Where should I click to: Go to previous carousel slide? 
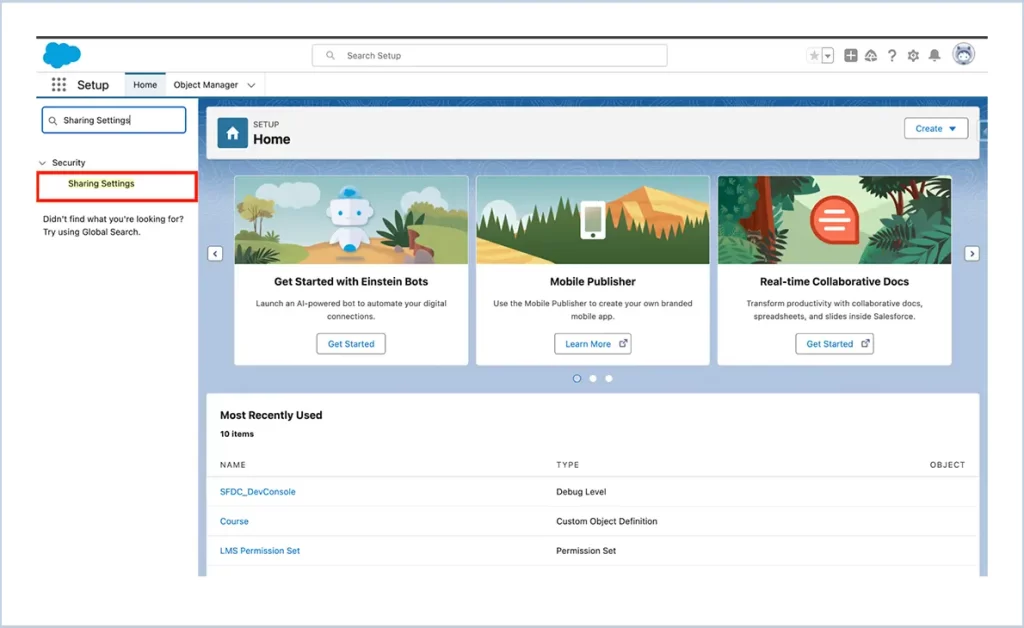(216, 253)
